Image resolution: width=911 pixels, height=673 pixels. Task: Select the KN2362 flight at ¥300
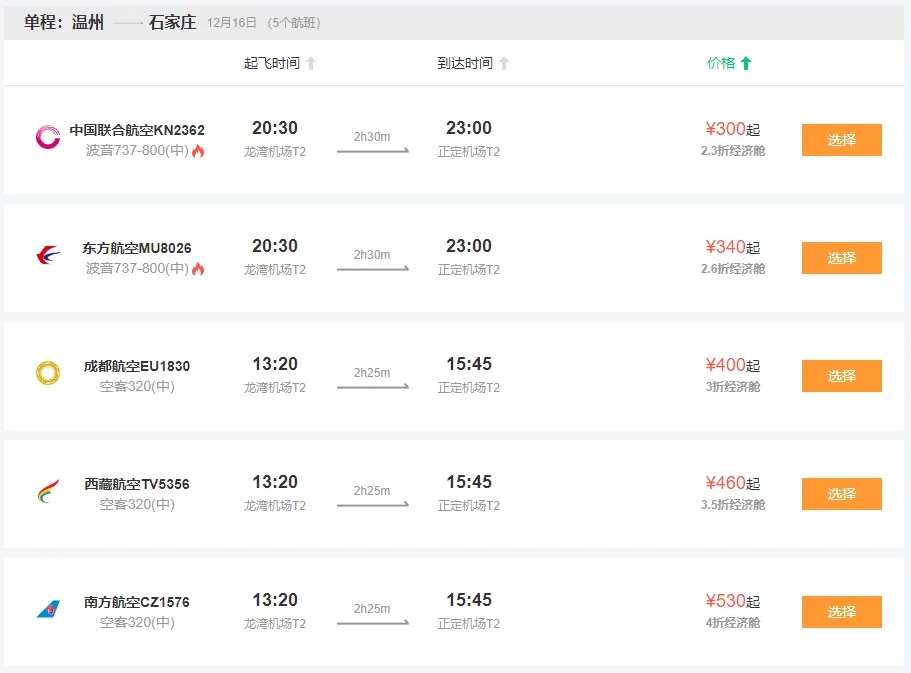[841, 140]
